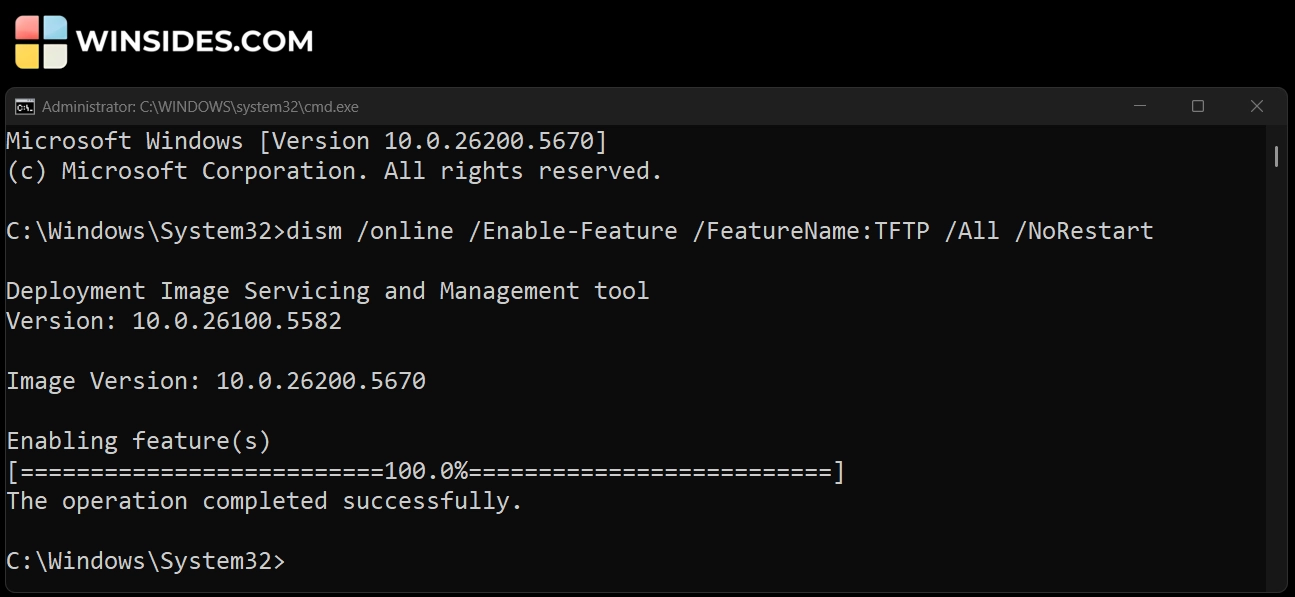
Task: Click the Administrator title bar text
Action: coord(200,106)
